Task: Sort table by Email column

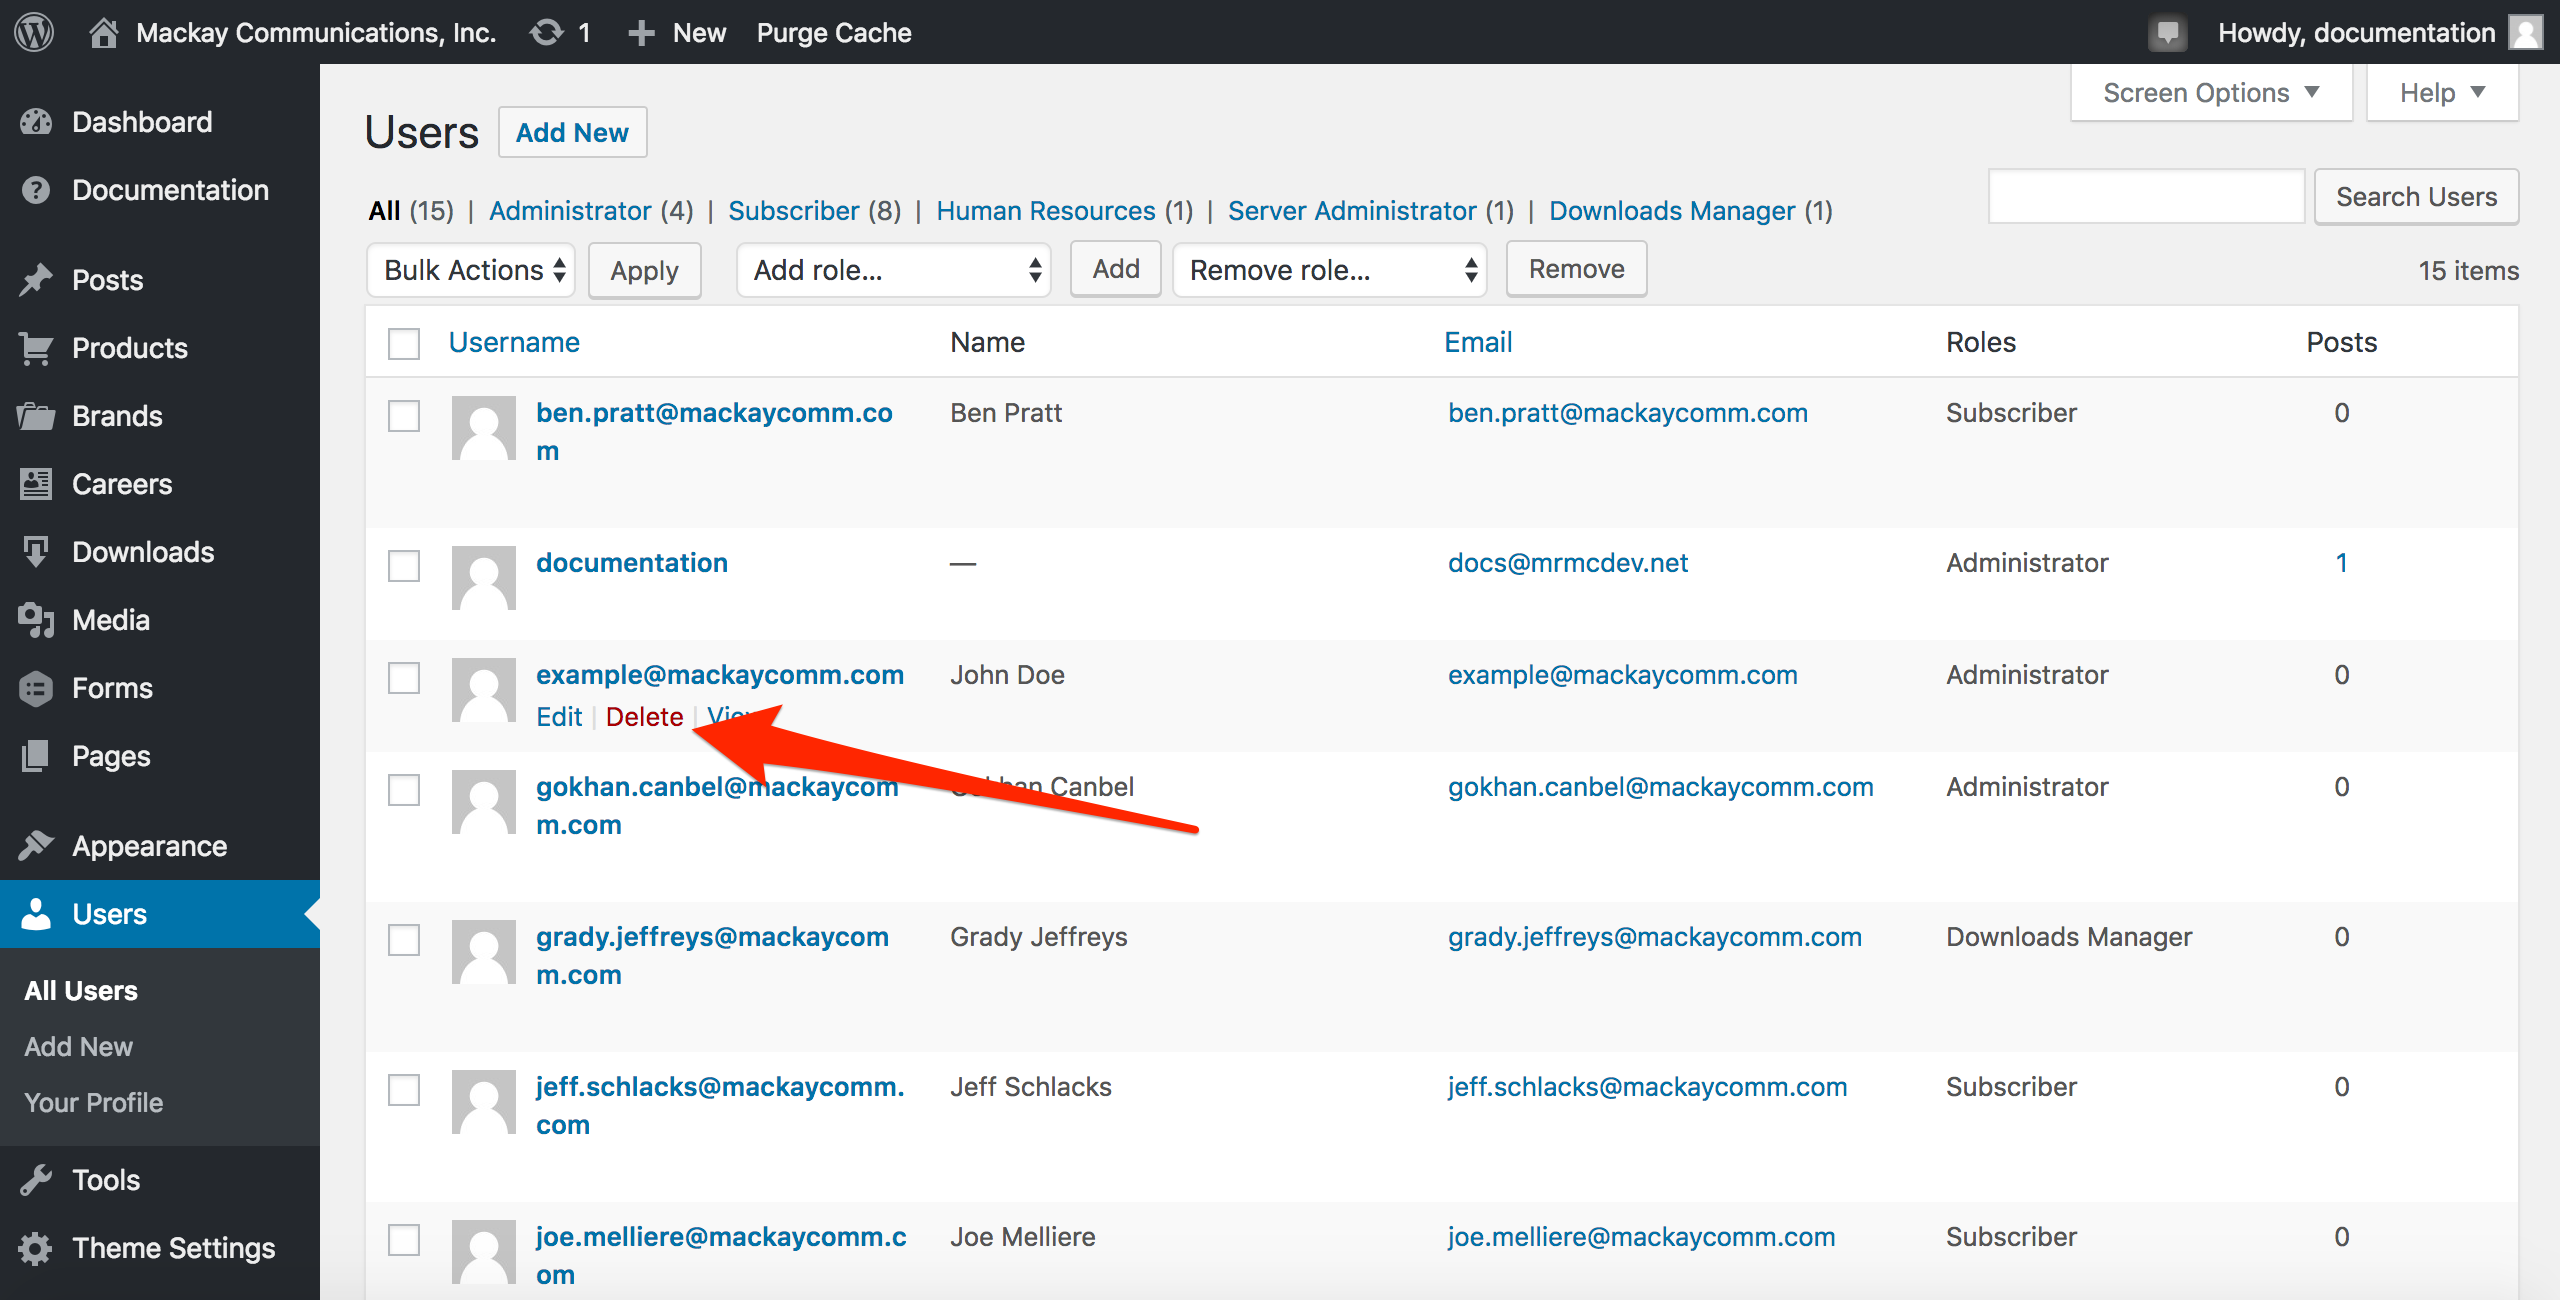Action: coord(1478,342)
